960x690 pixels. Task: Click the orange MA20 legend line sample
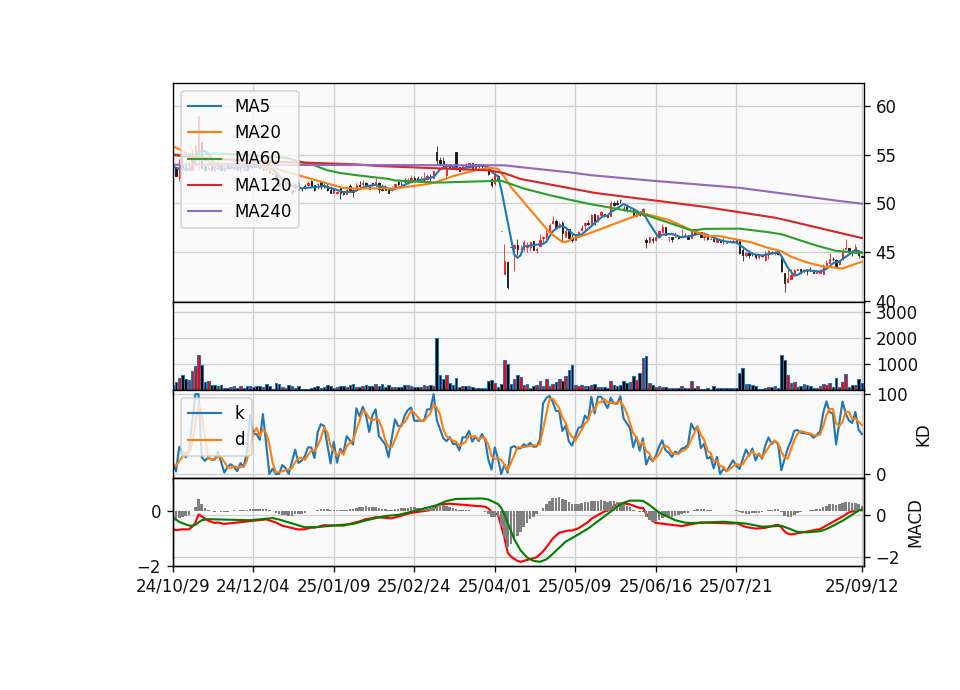coord(204,132)
